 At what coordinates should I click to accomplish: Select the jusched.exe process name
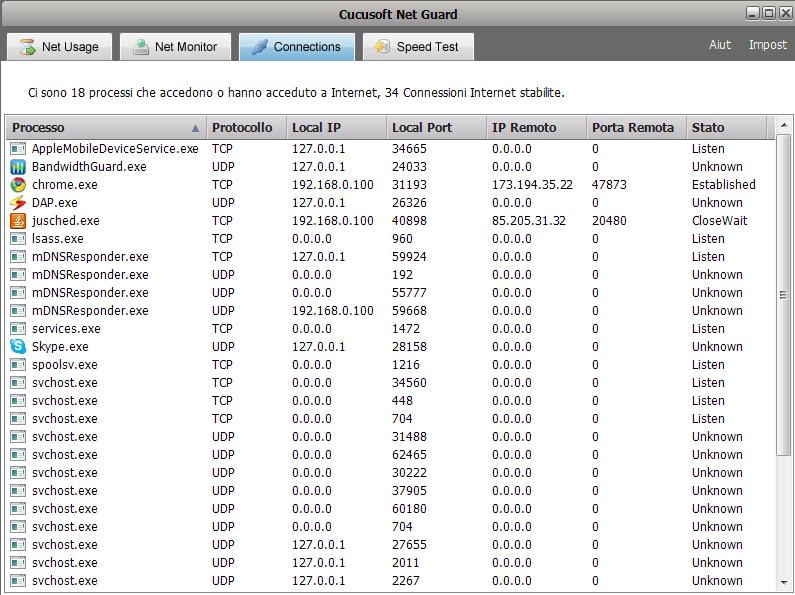point(65,220)
